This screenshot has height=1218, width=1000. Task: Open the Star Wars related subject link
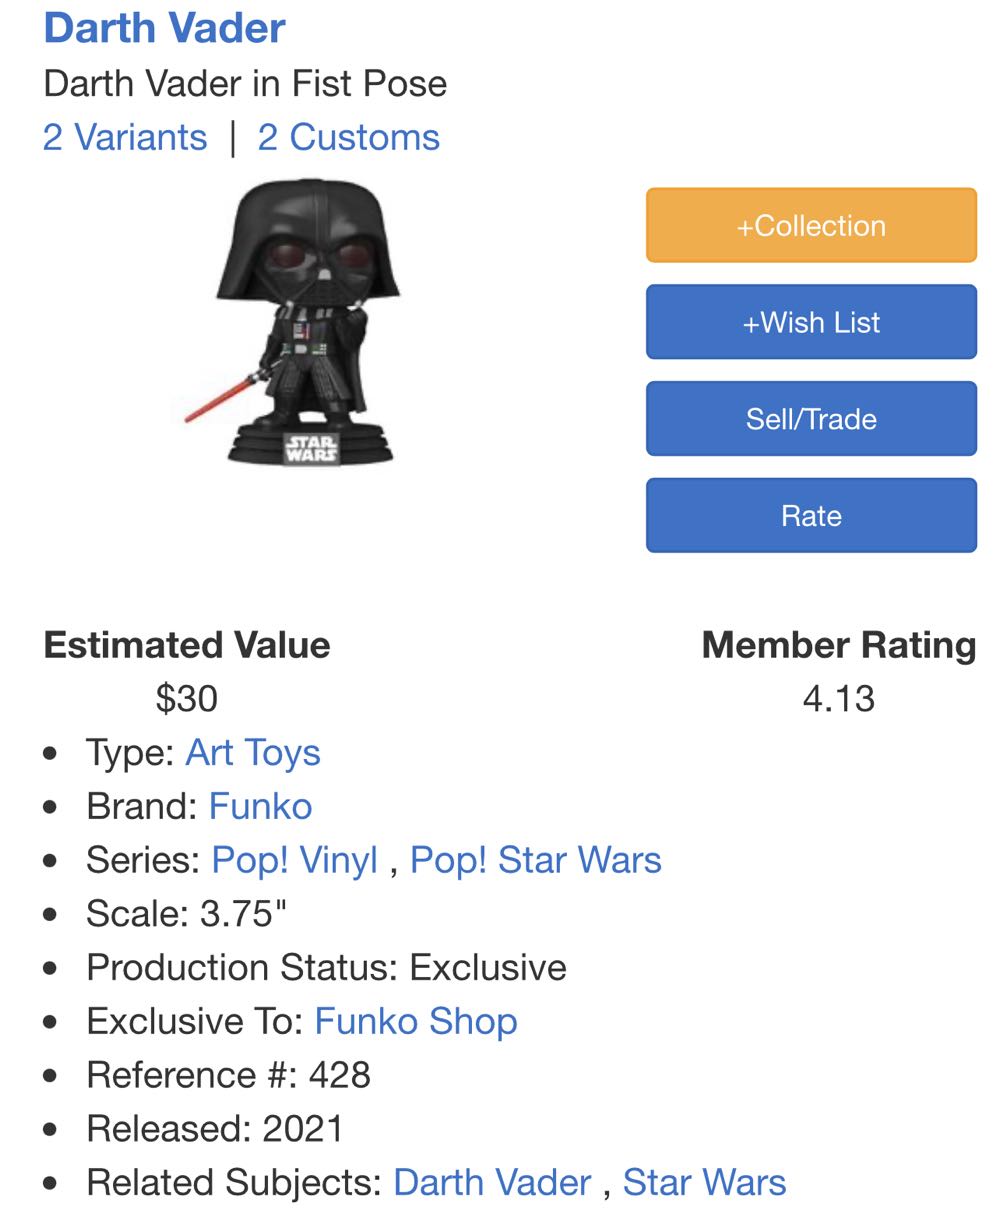pos(705,1183)
